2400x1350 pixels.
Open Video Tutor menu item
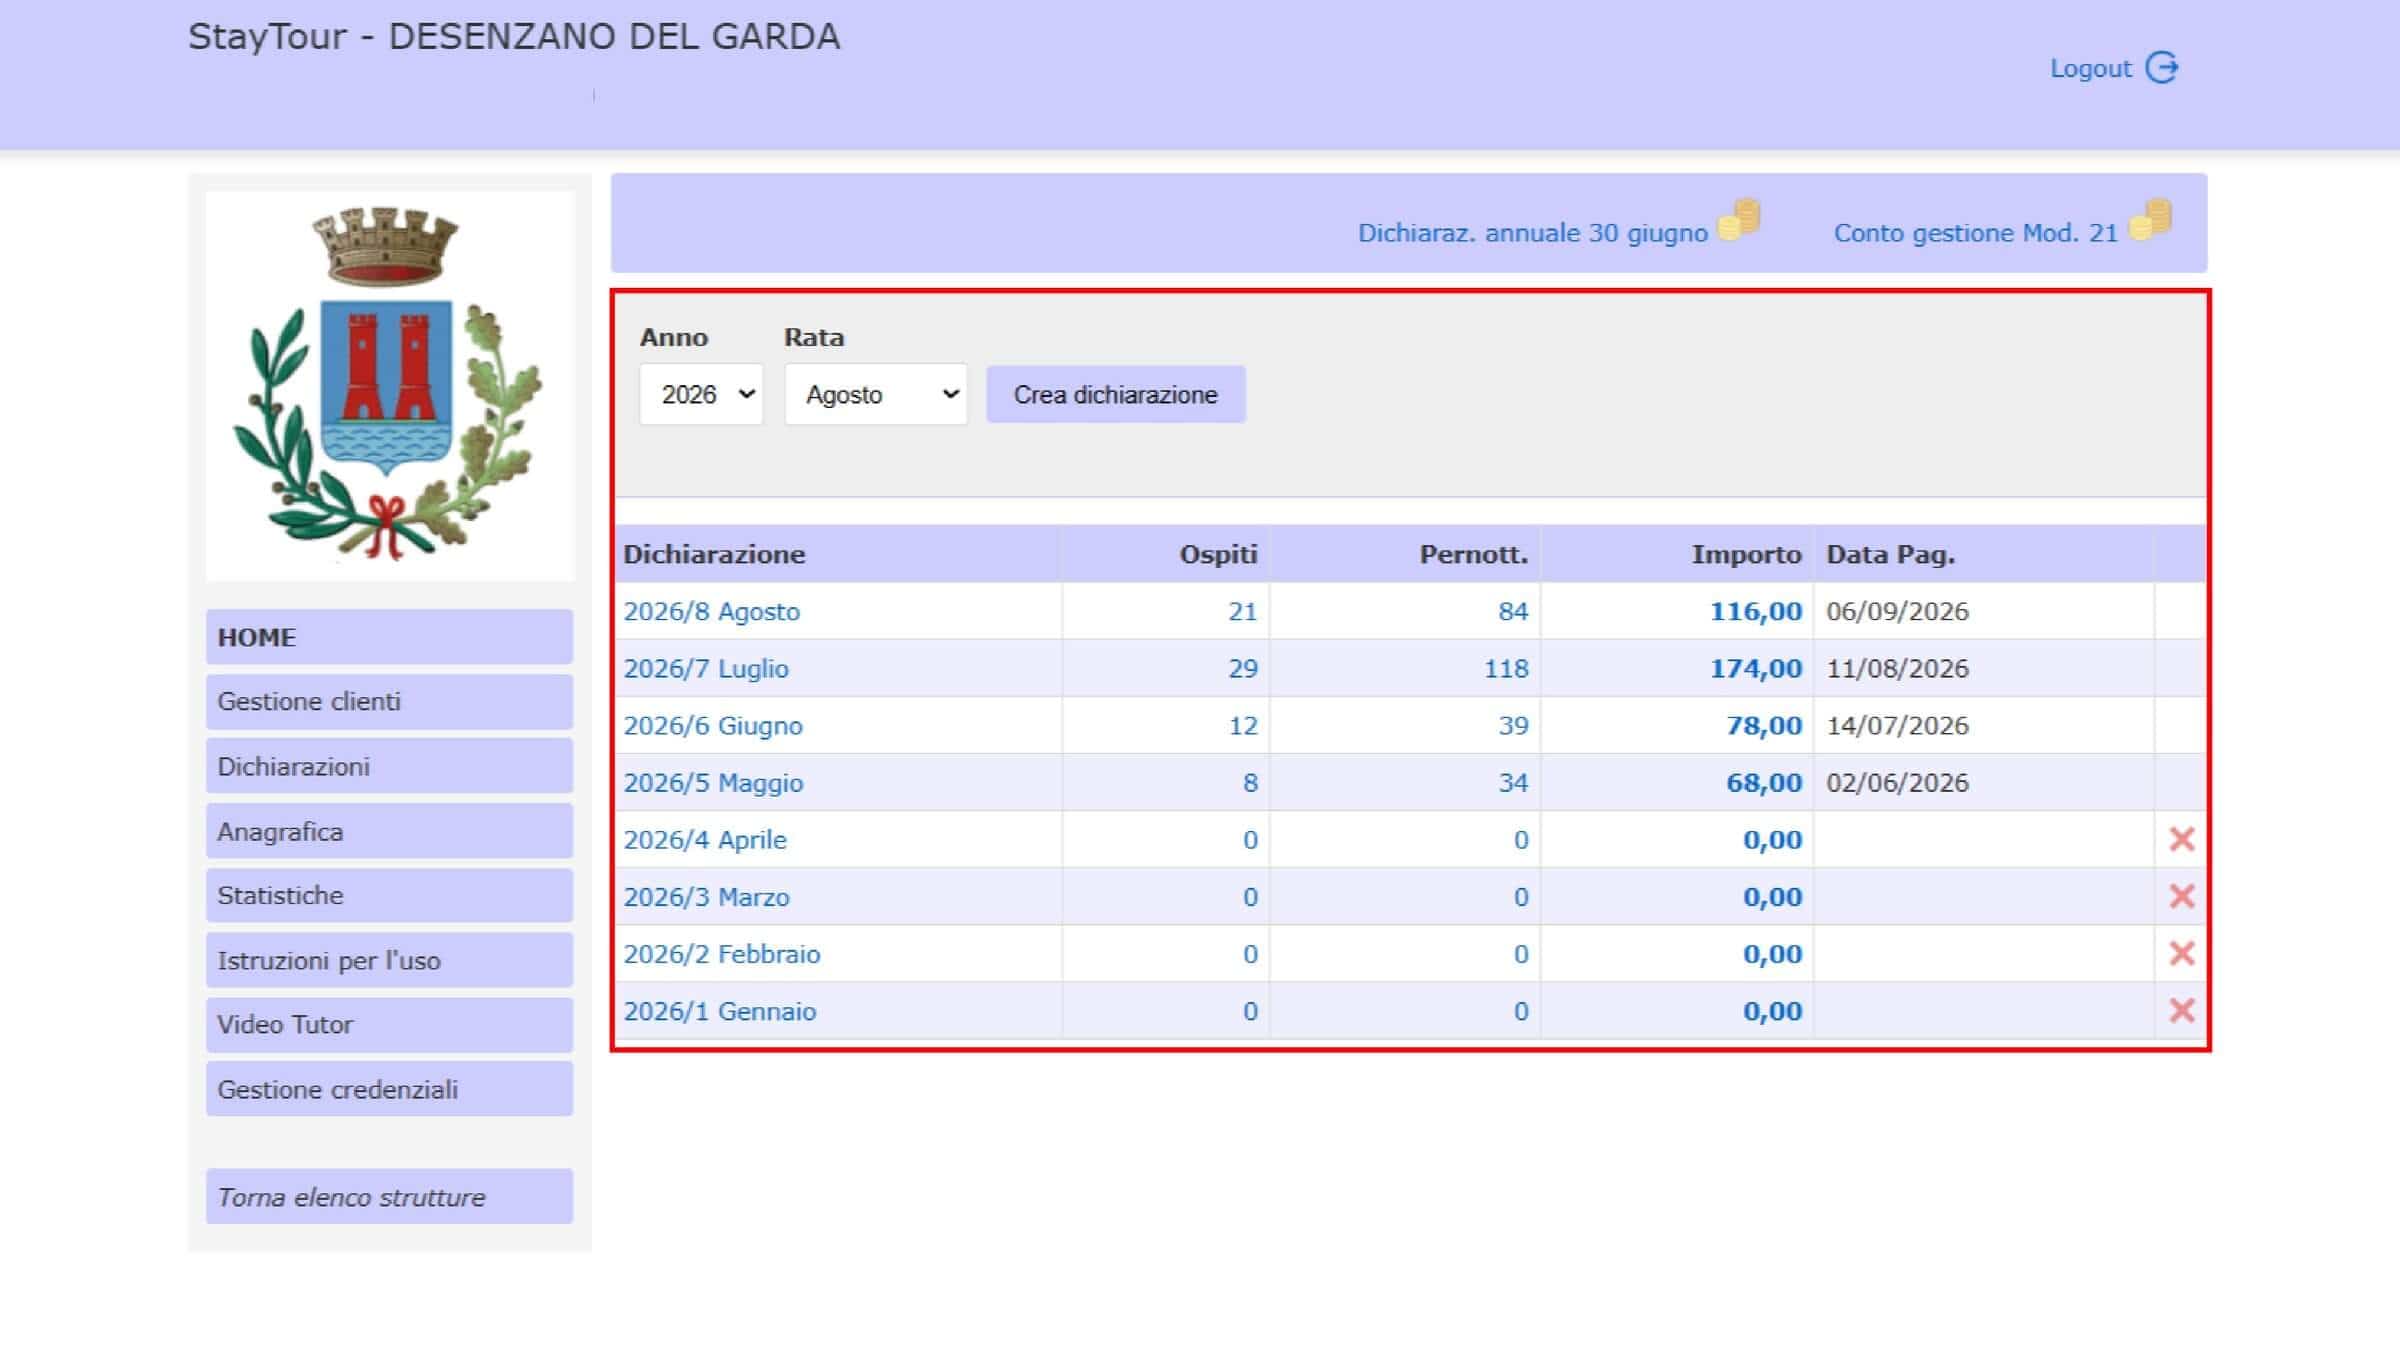(x=389, y=1025)
